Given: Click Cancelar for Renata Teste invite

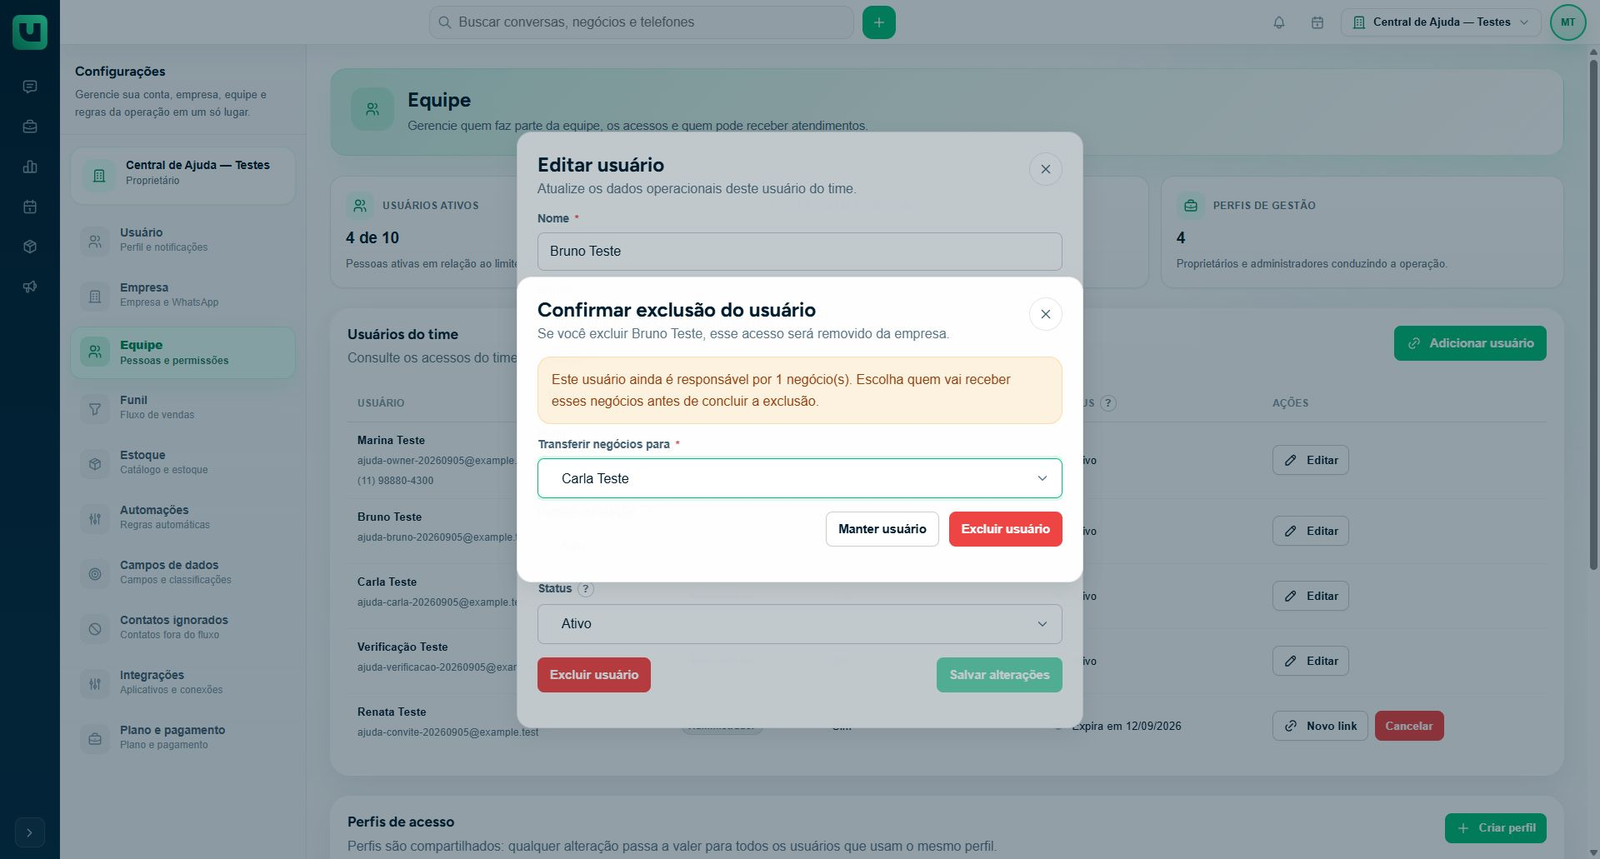Looking at the screenshot, I should 1409,726.
